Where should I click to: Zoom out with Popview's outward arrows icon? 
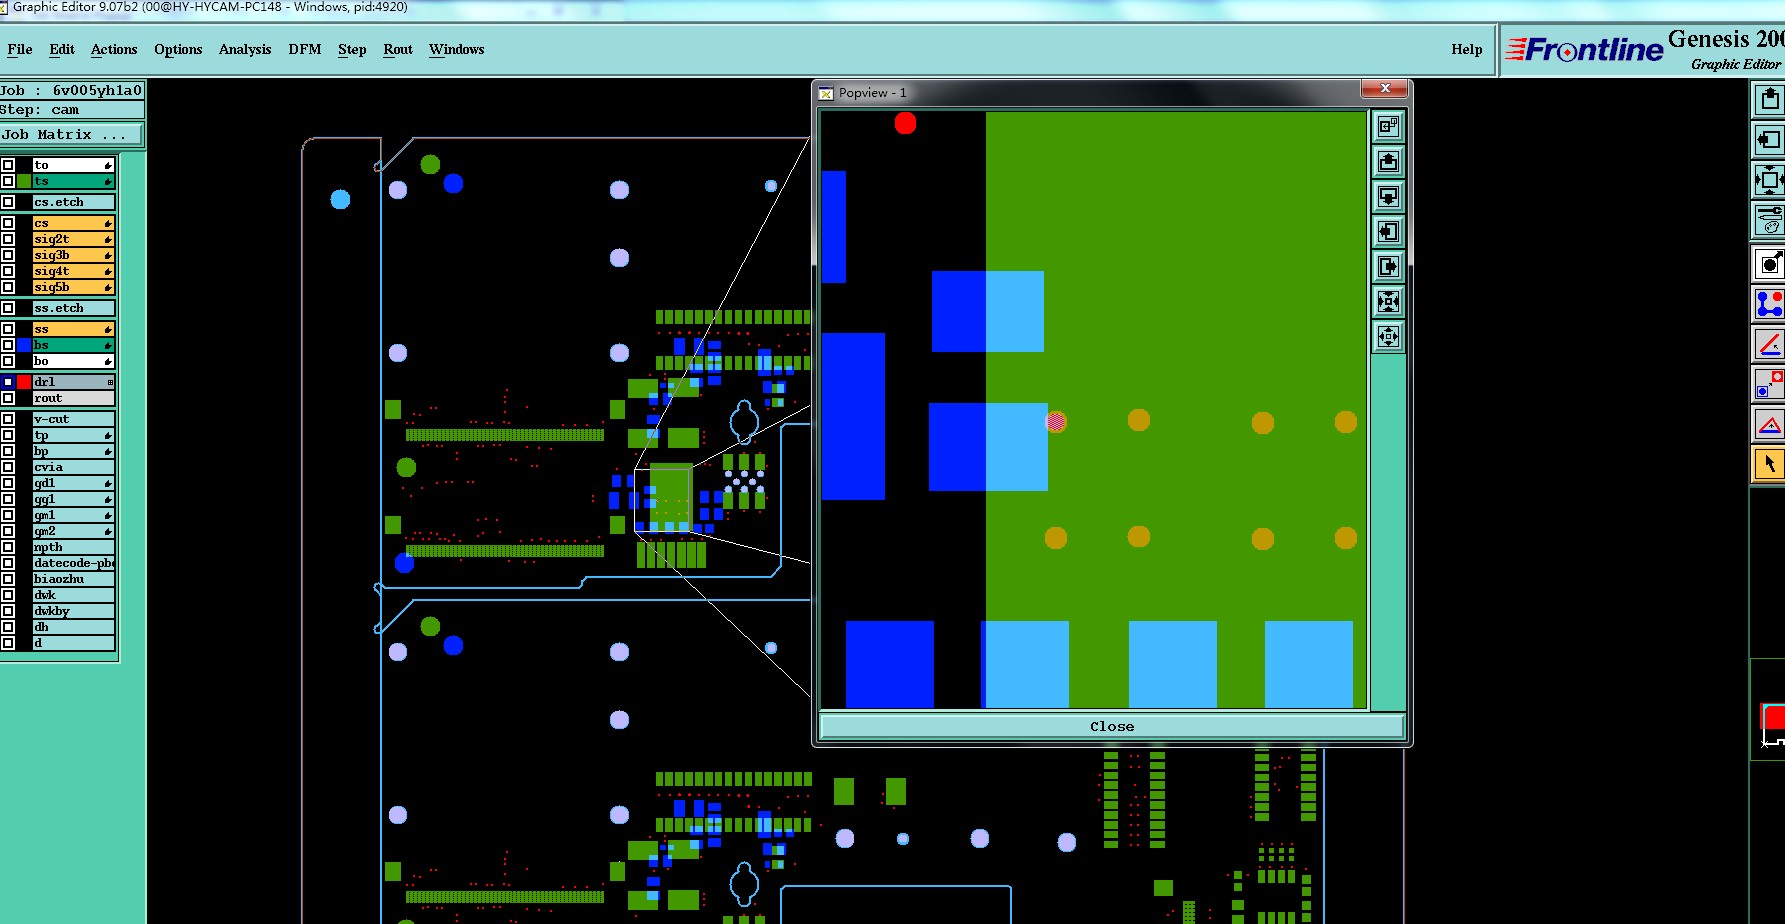pos(1388,336)
